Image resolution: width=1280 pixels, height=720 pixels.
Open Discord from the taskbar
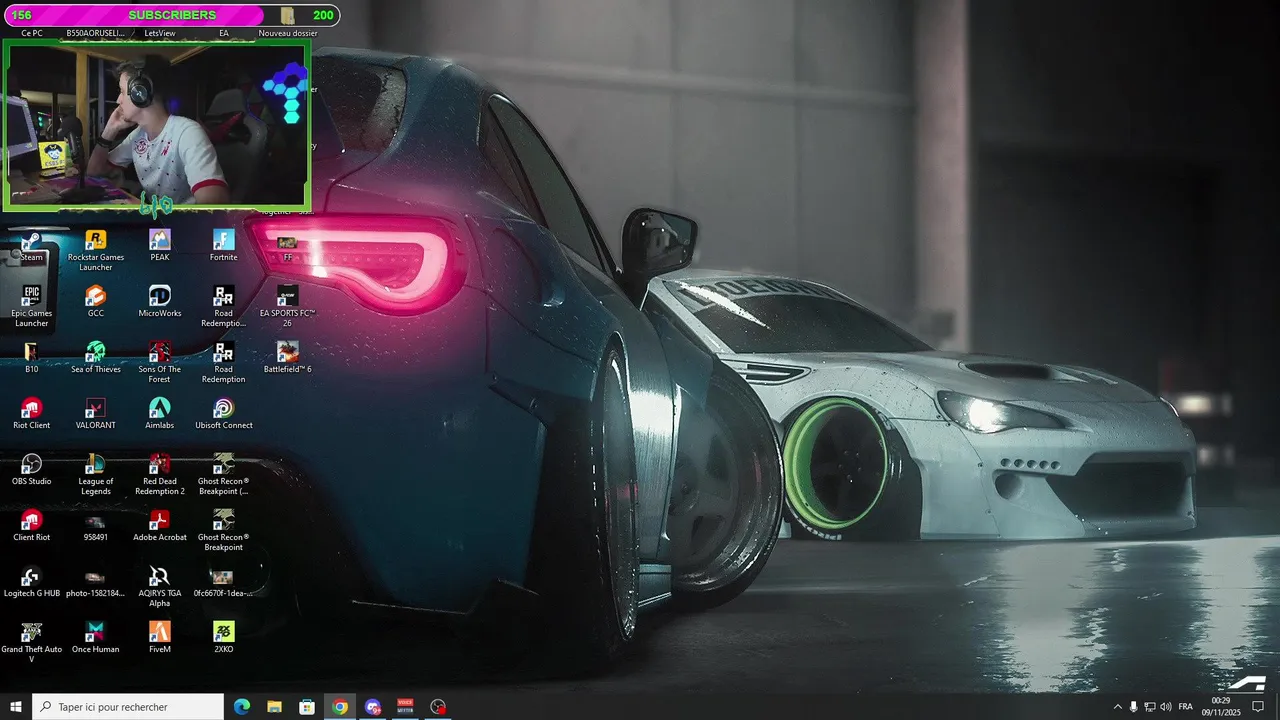pos(373,707)
